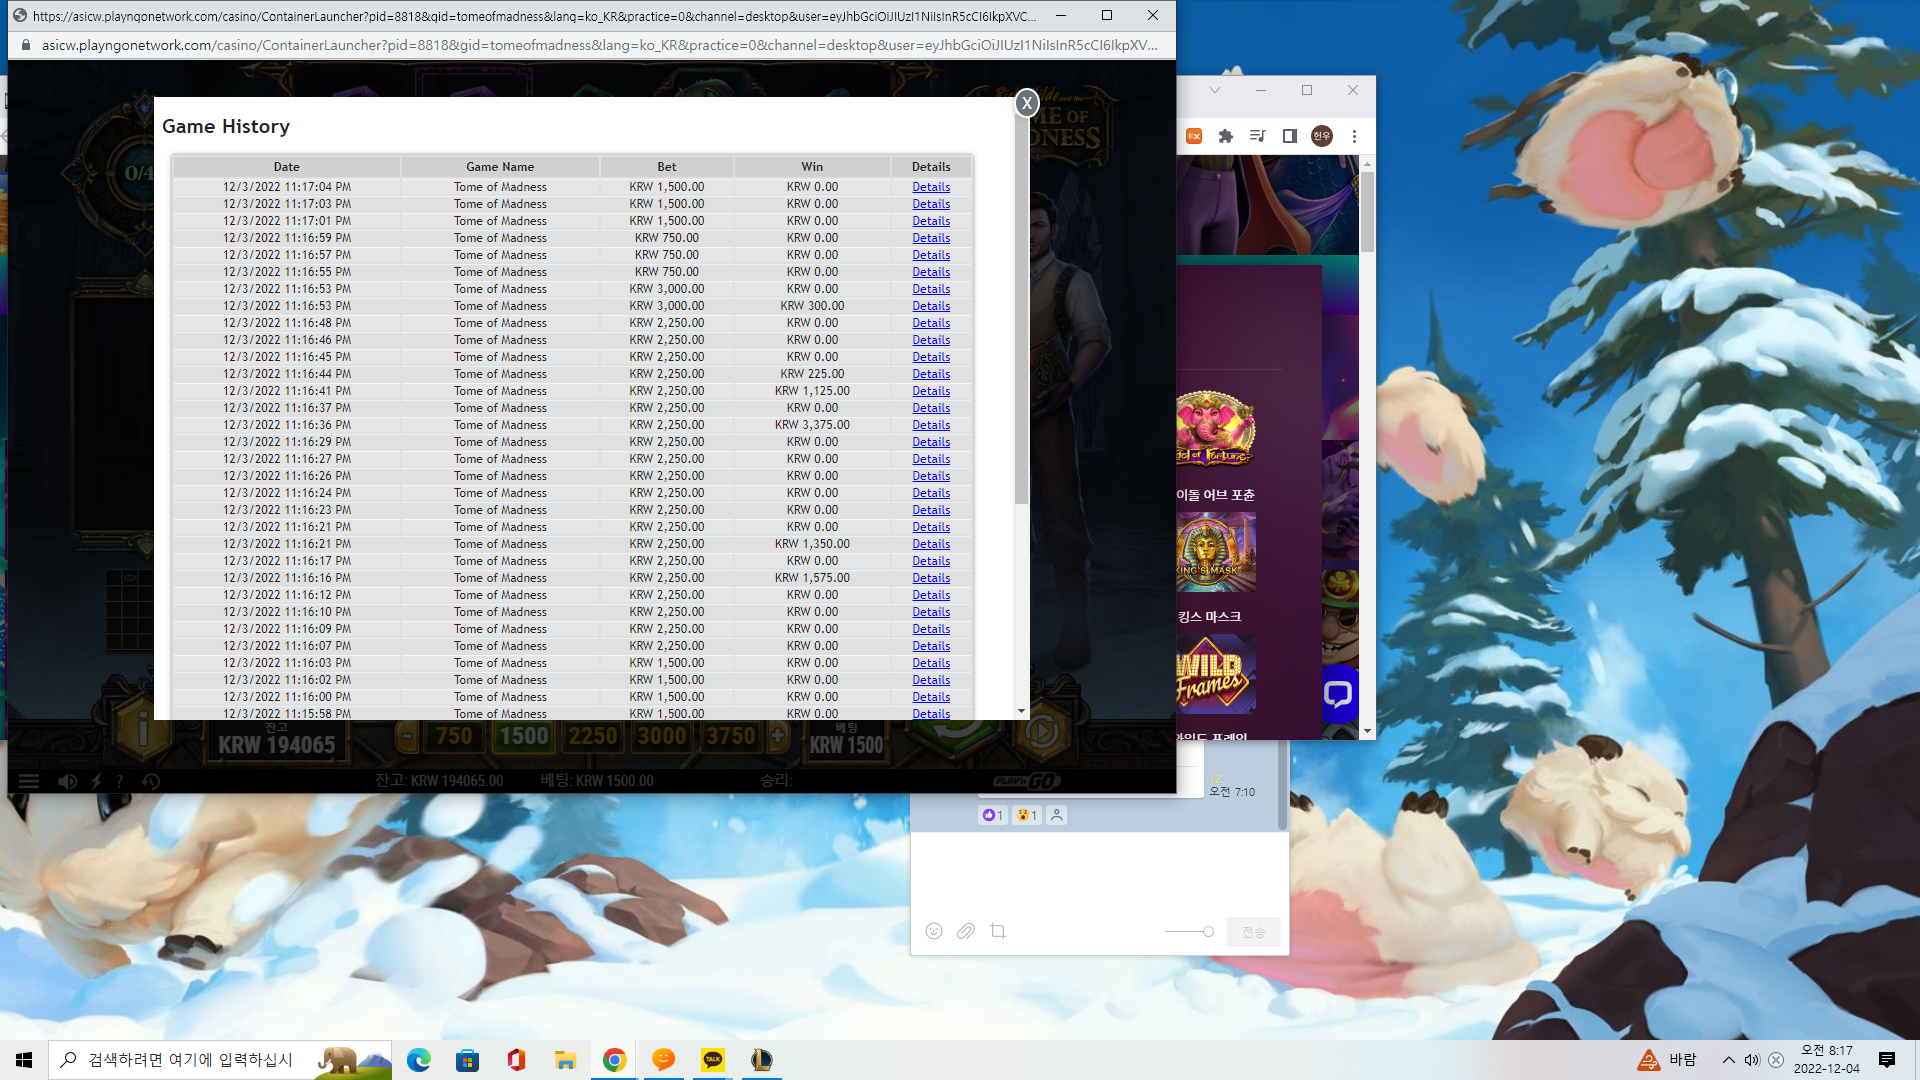Viewport: 1920px width, 1080px height.
Task: Open Microsoft Edge from the taskbar
Action: click(x=419, y=1060)
